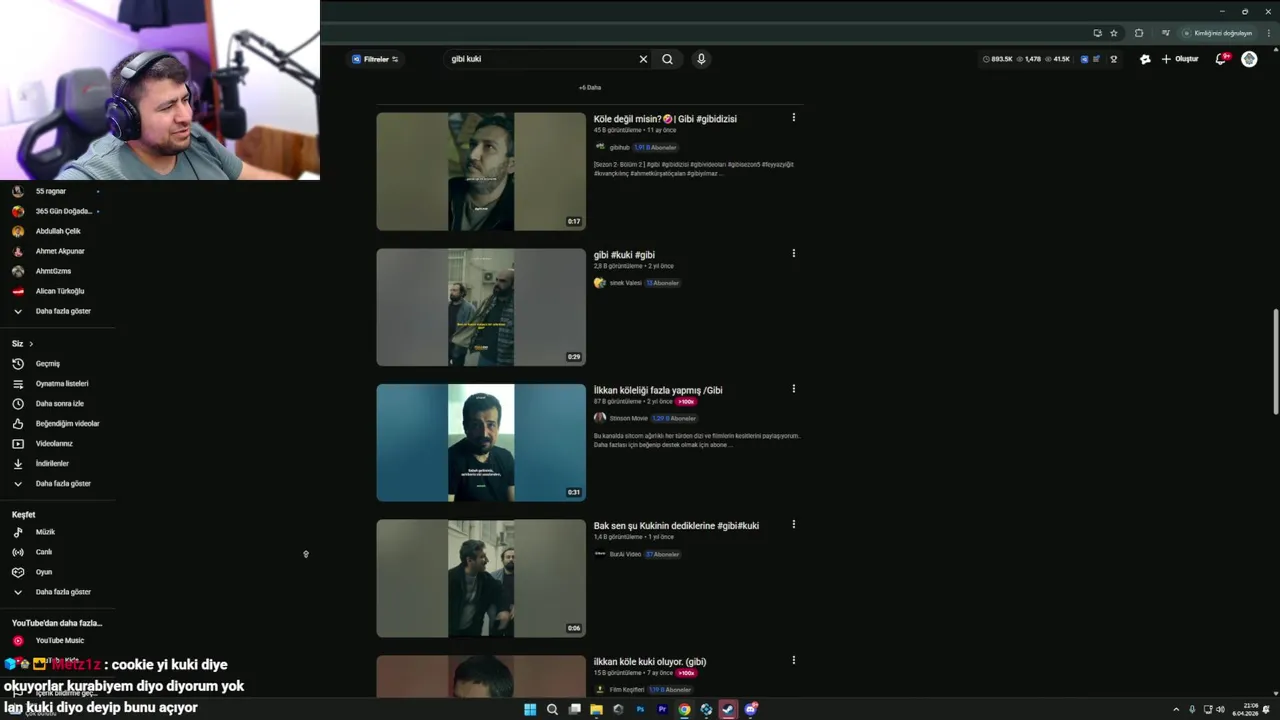Open 'İlkkan köleliği fazla yapmış /Gibi' title
Screen dimensions: 1280x720
pos(658,390)
